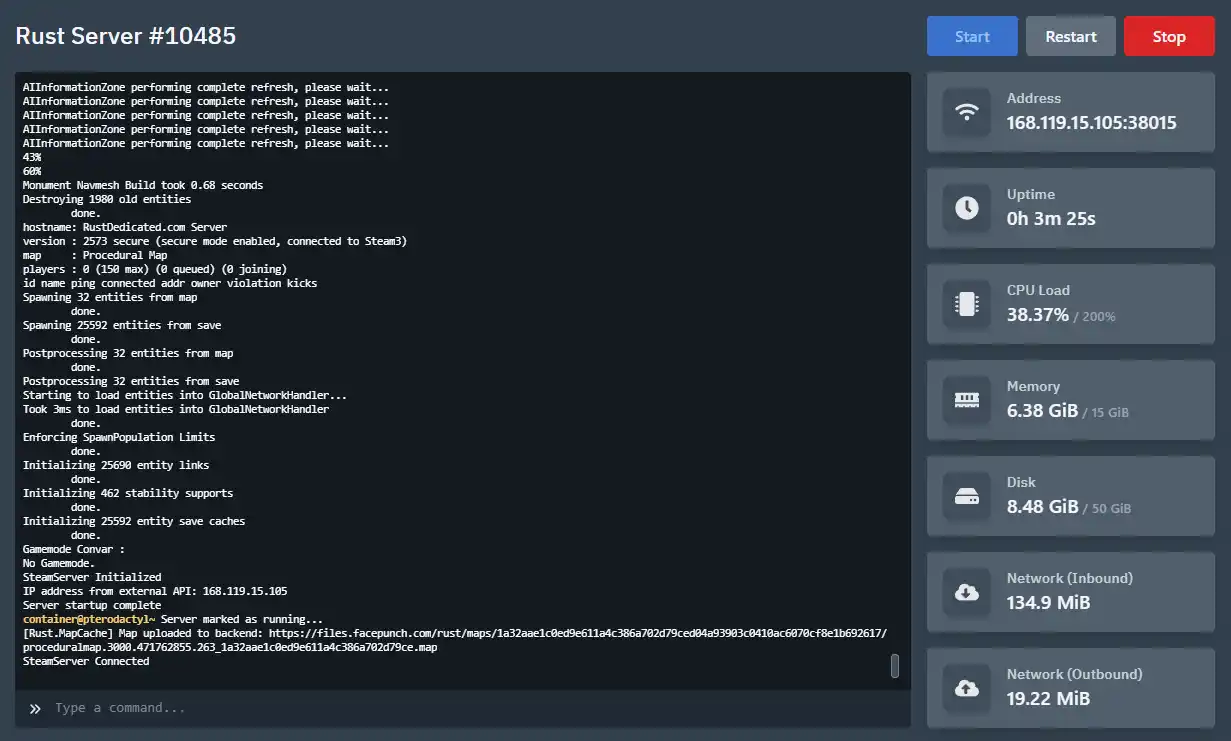
Task: Click the proceduralmap.3000 map filename line
Action: click(x=230, y=647)
